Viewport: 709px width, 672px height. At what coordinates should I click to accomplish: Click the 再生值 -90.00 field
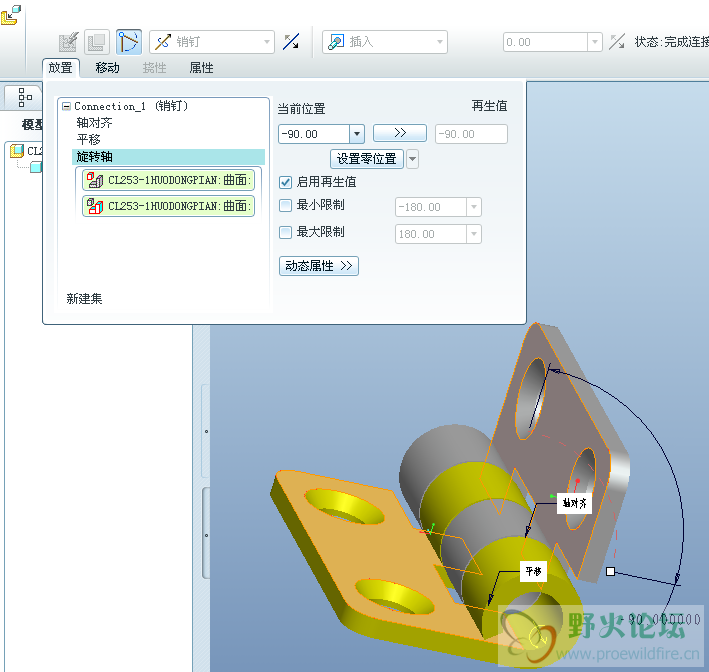[x=471, y=134]
